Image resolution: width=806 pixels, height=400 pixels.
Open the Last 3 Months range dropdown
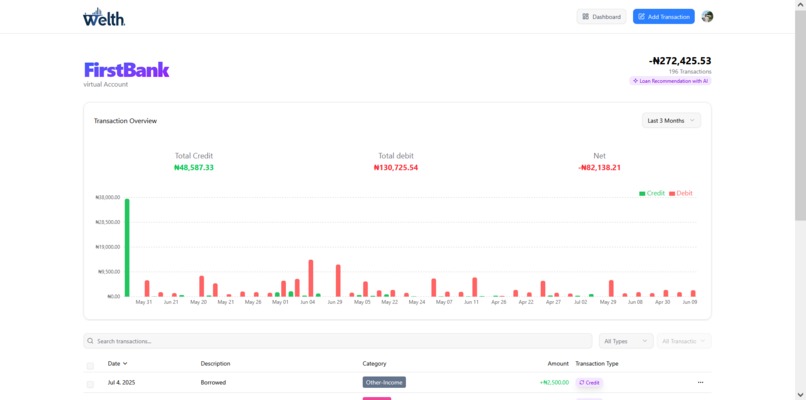coord(671,121)
